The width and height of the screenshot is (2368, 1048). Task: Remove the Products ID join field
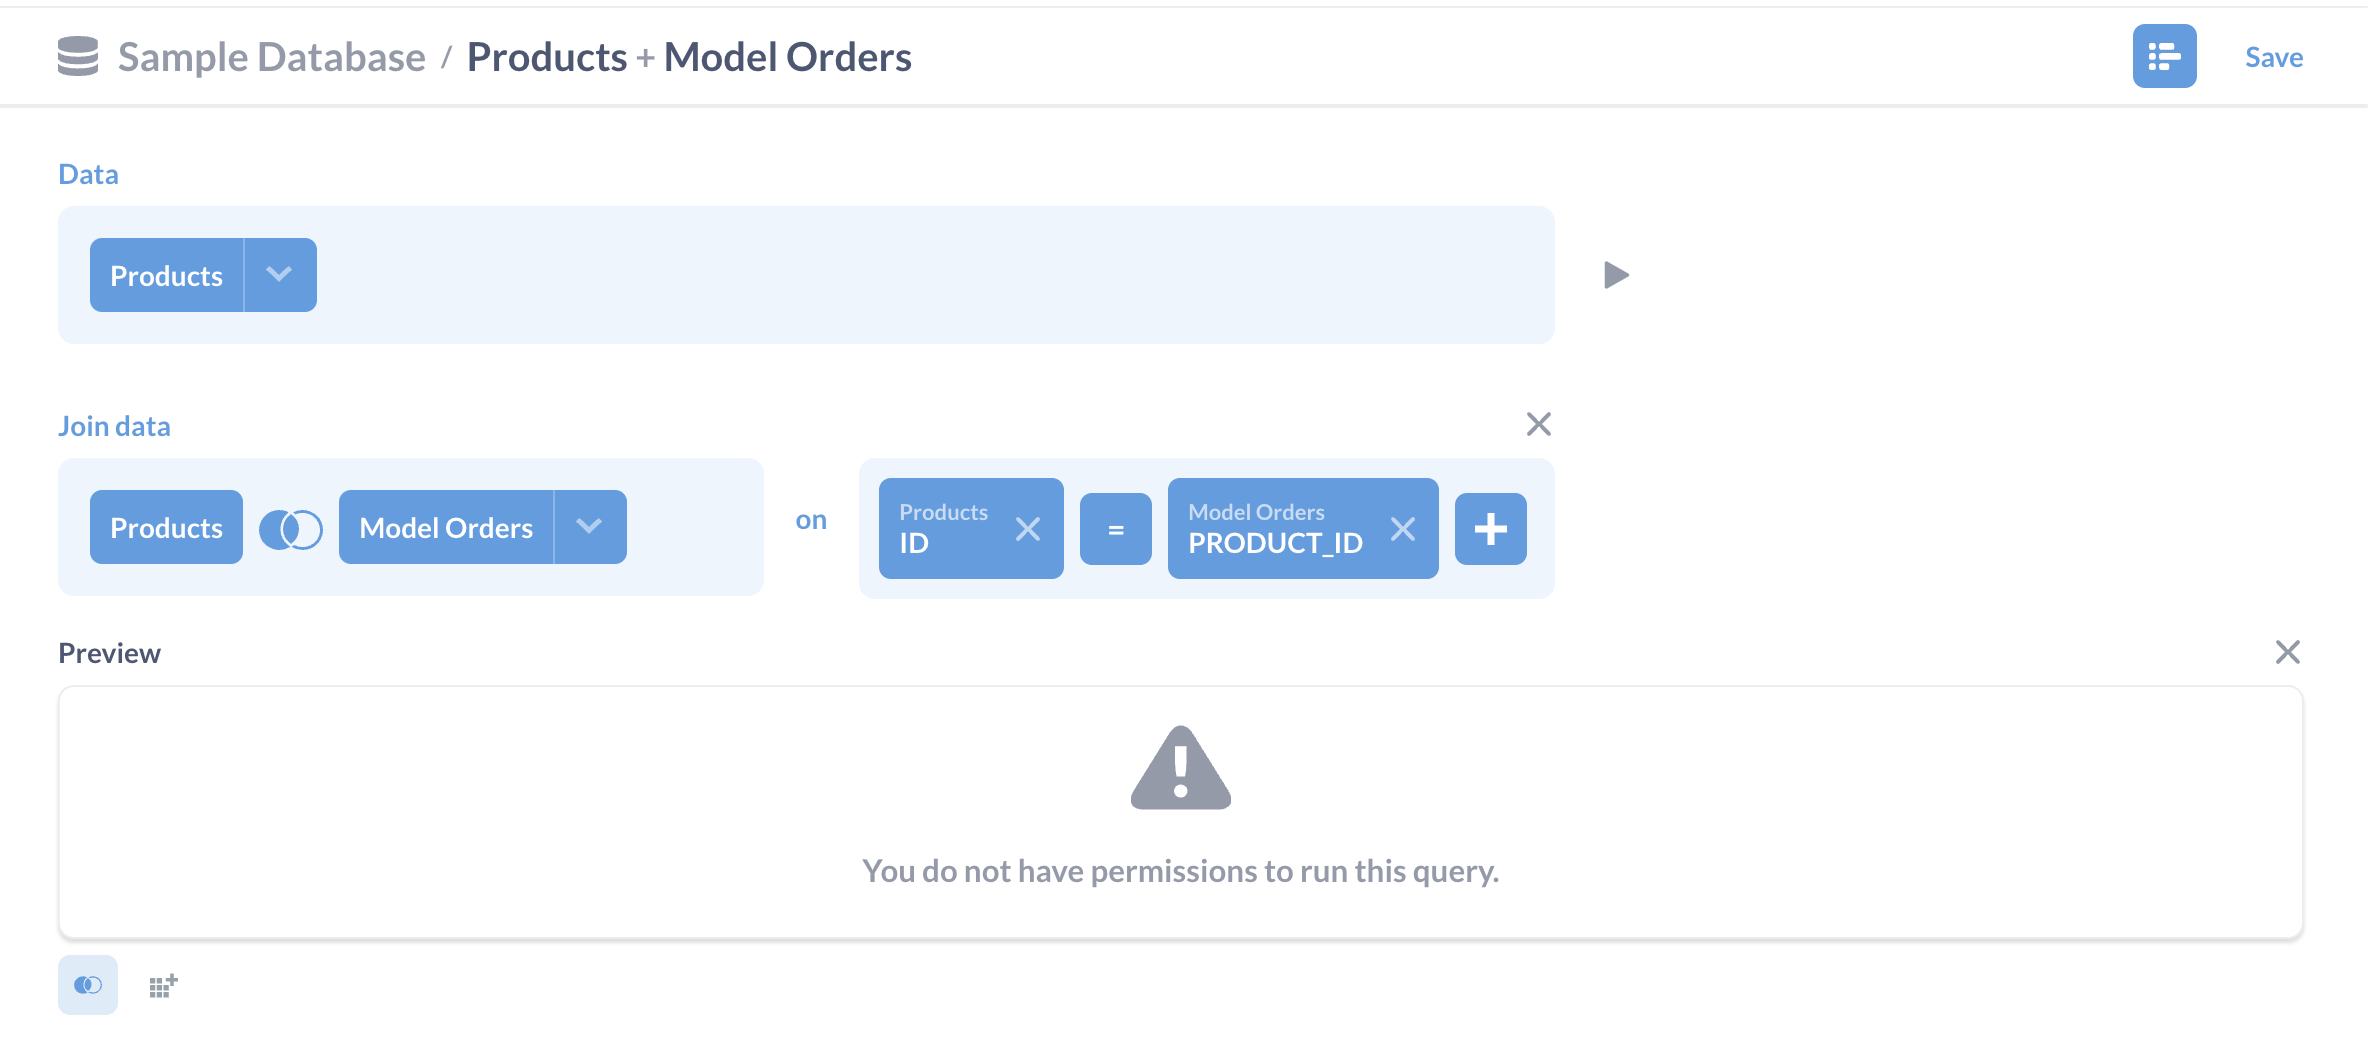tap(1029, 528)
